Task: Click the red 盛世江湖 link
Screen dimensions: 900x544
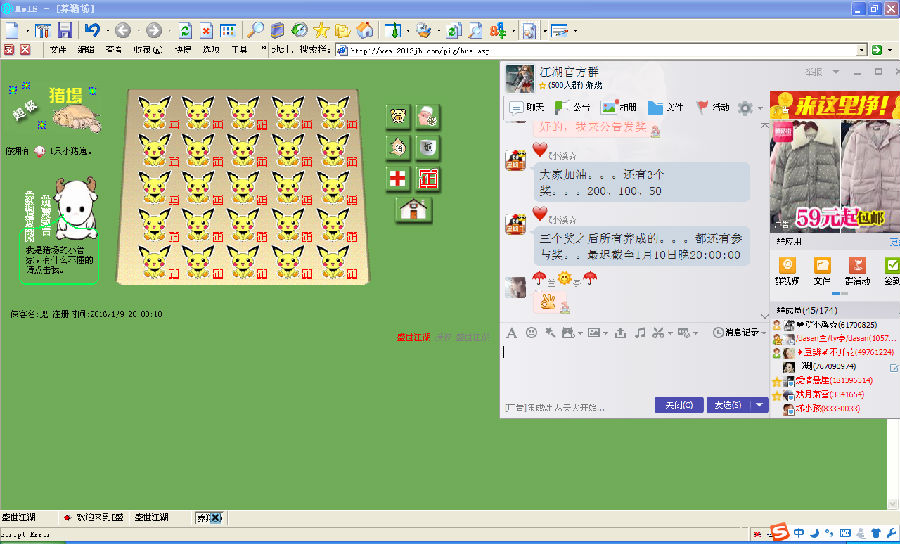Action: tap(413, 337)
